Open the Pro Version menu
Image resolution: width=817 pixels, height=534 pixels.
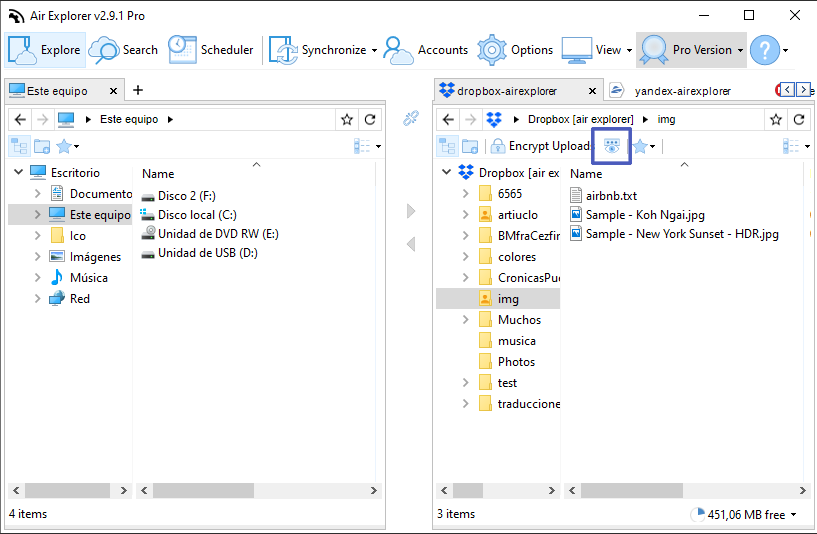[x=691, y=50]
